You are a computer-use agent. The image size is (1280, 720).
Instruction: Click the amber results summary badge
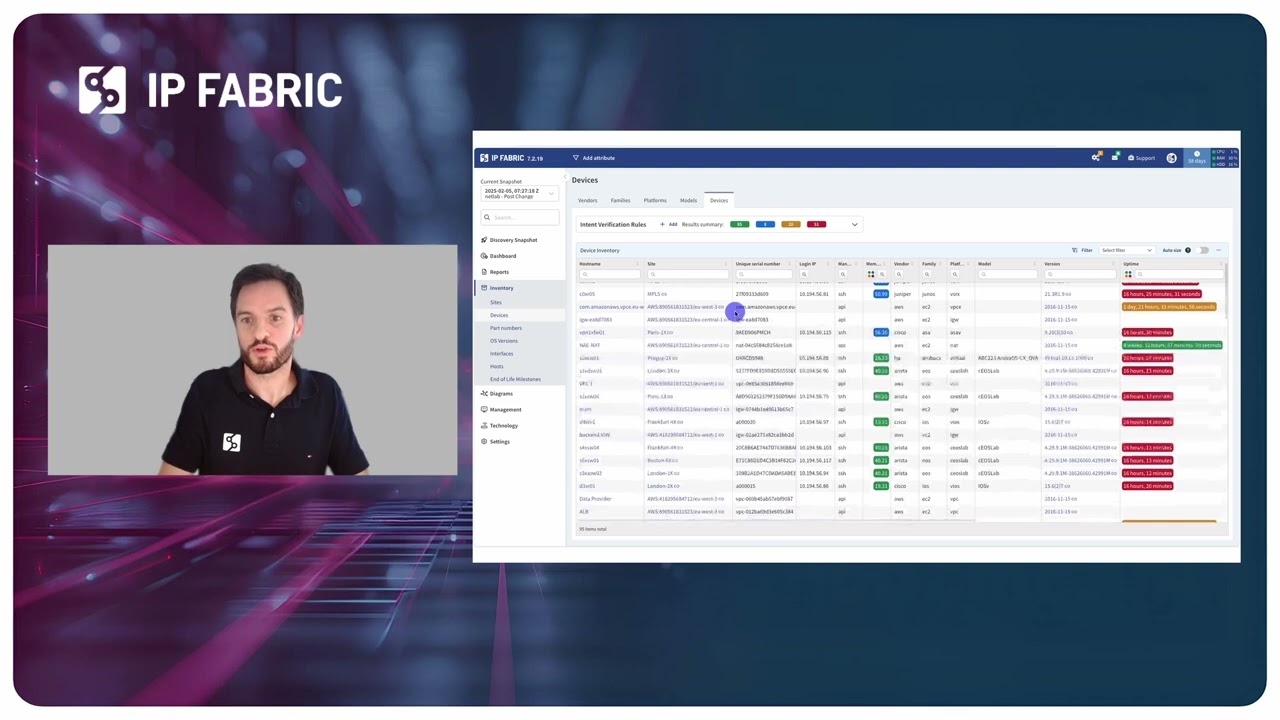point(791,225)
